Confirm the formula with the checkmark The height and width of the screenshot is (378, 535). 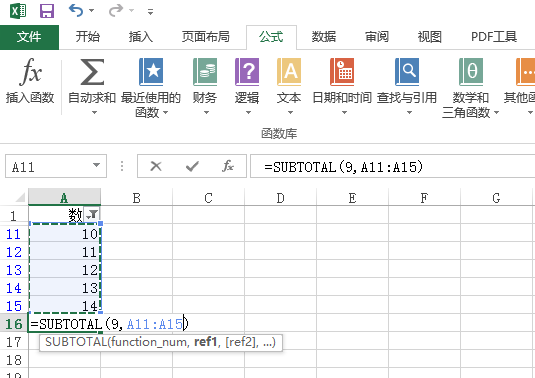click(192, 166)
